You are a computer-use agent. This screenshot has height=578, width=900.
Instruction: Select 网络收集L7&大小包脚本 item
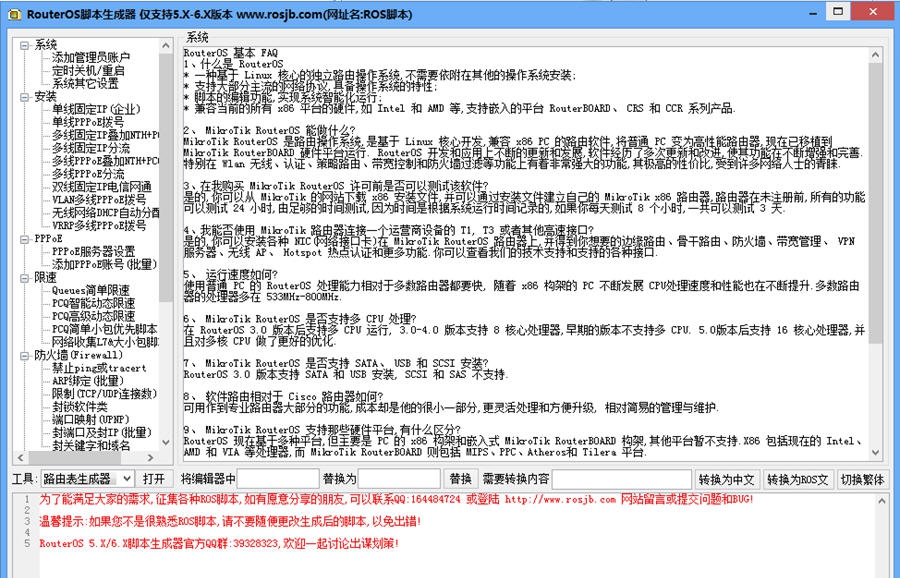pos(106,342)
